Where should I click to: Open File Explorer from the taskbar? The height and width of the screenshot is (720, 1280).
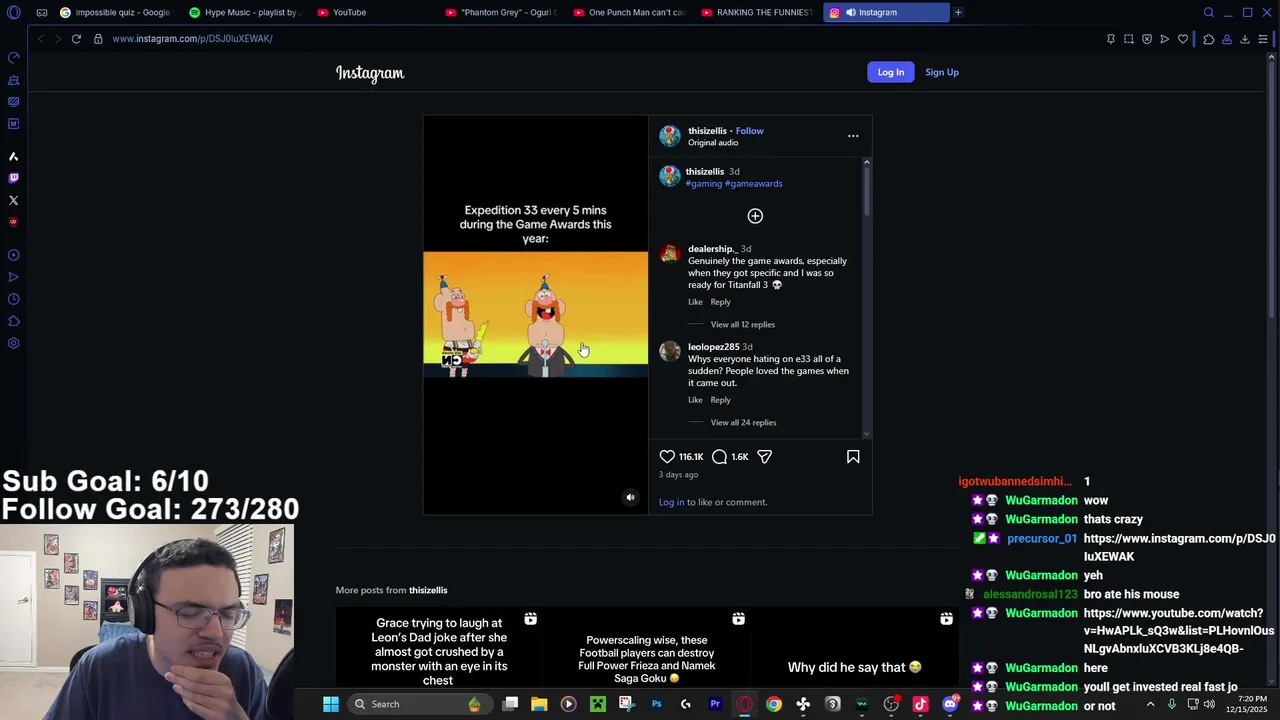[x=539, y=704]
